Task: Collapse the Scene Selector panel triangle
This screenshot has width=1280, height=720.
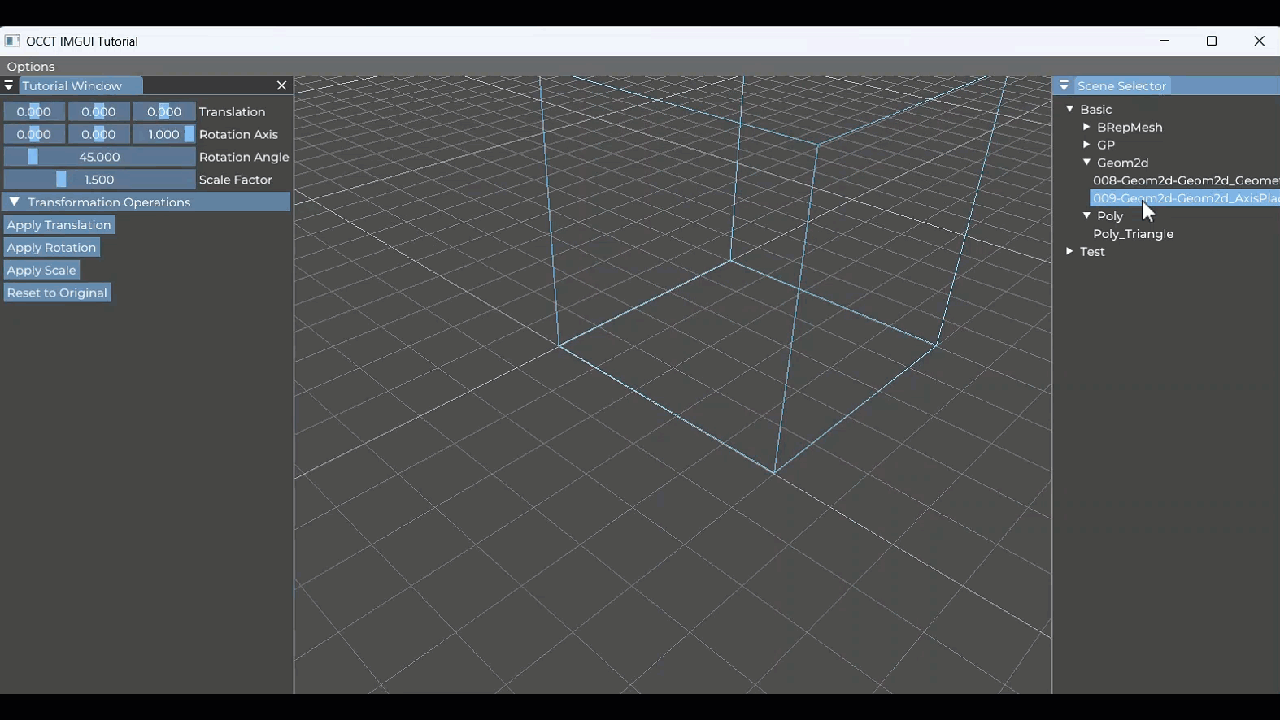Action: tap(1064, 86)
